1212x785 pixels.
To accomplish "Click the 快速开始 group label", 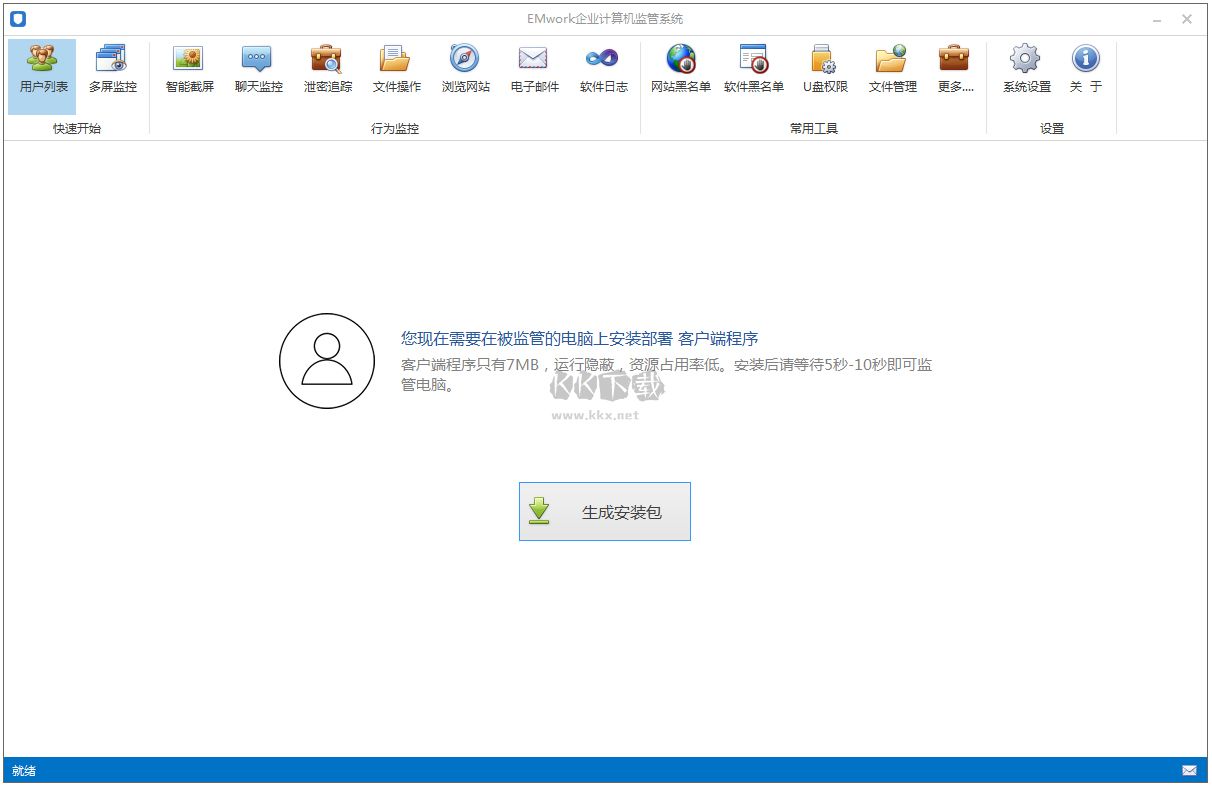I will tap(77, 129).
